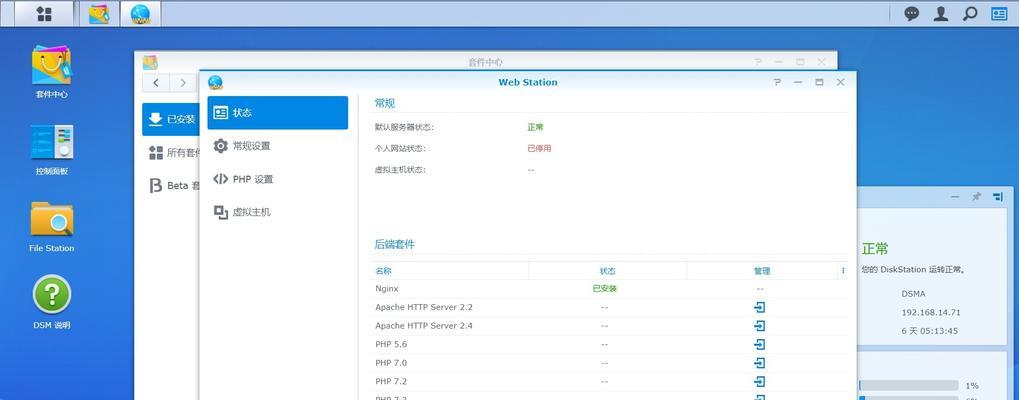Sort table by the 状态 column header

pyautogui.click(x=608, y=271)
